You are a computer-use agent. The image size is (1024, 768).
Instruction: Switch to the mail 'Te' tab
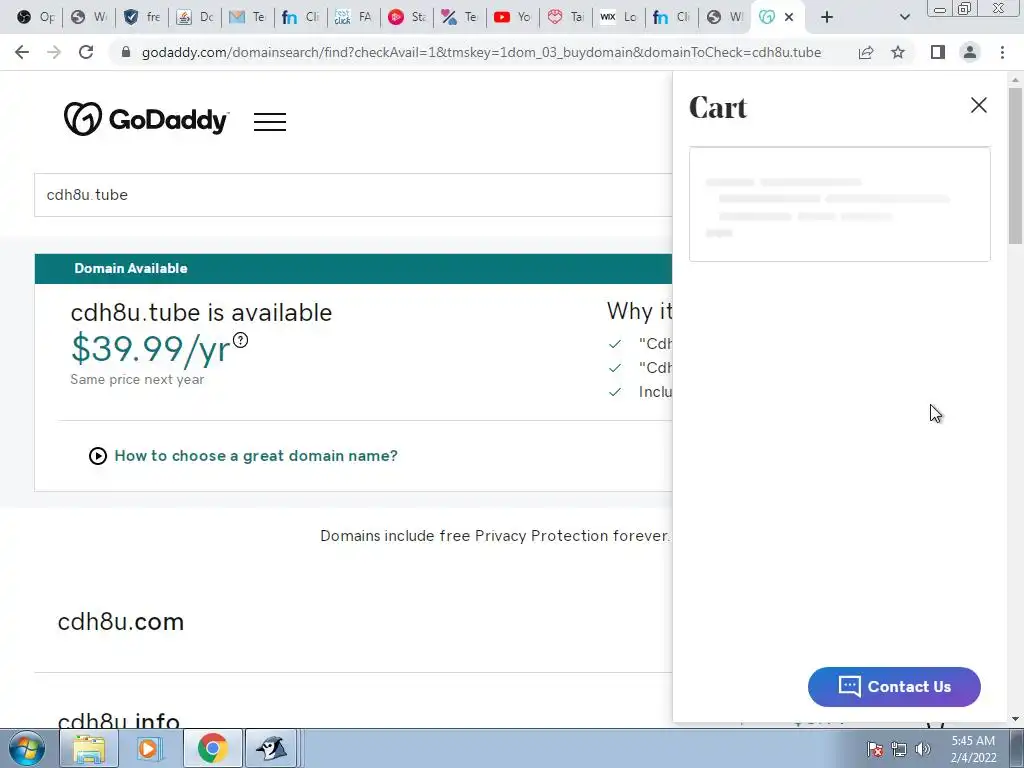pyautogui.click(x=248, y=17)
